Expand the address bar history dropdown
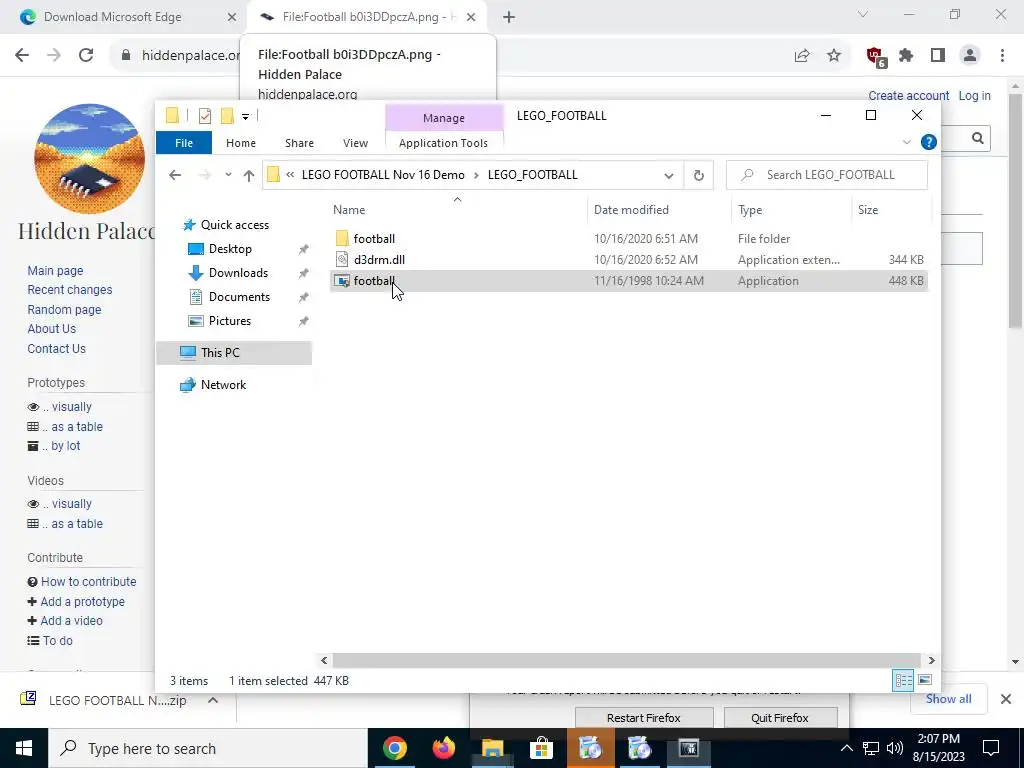The height and width of the screenshot is (768, 1024). 669,175
